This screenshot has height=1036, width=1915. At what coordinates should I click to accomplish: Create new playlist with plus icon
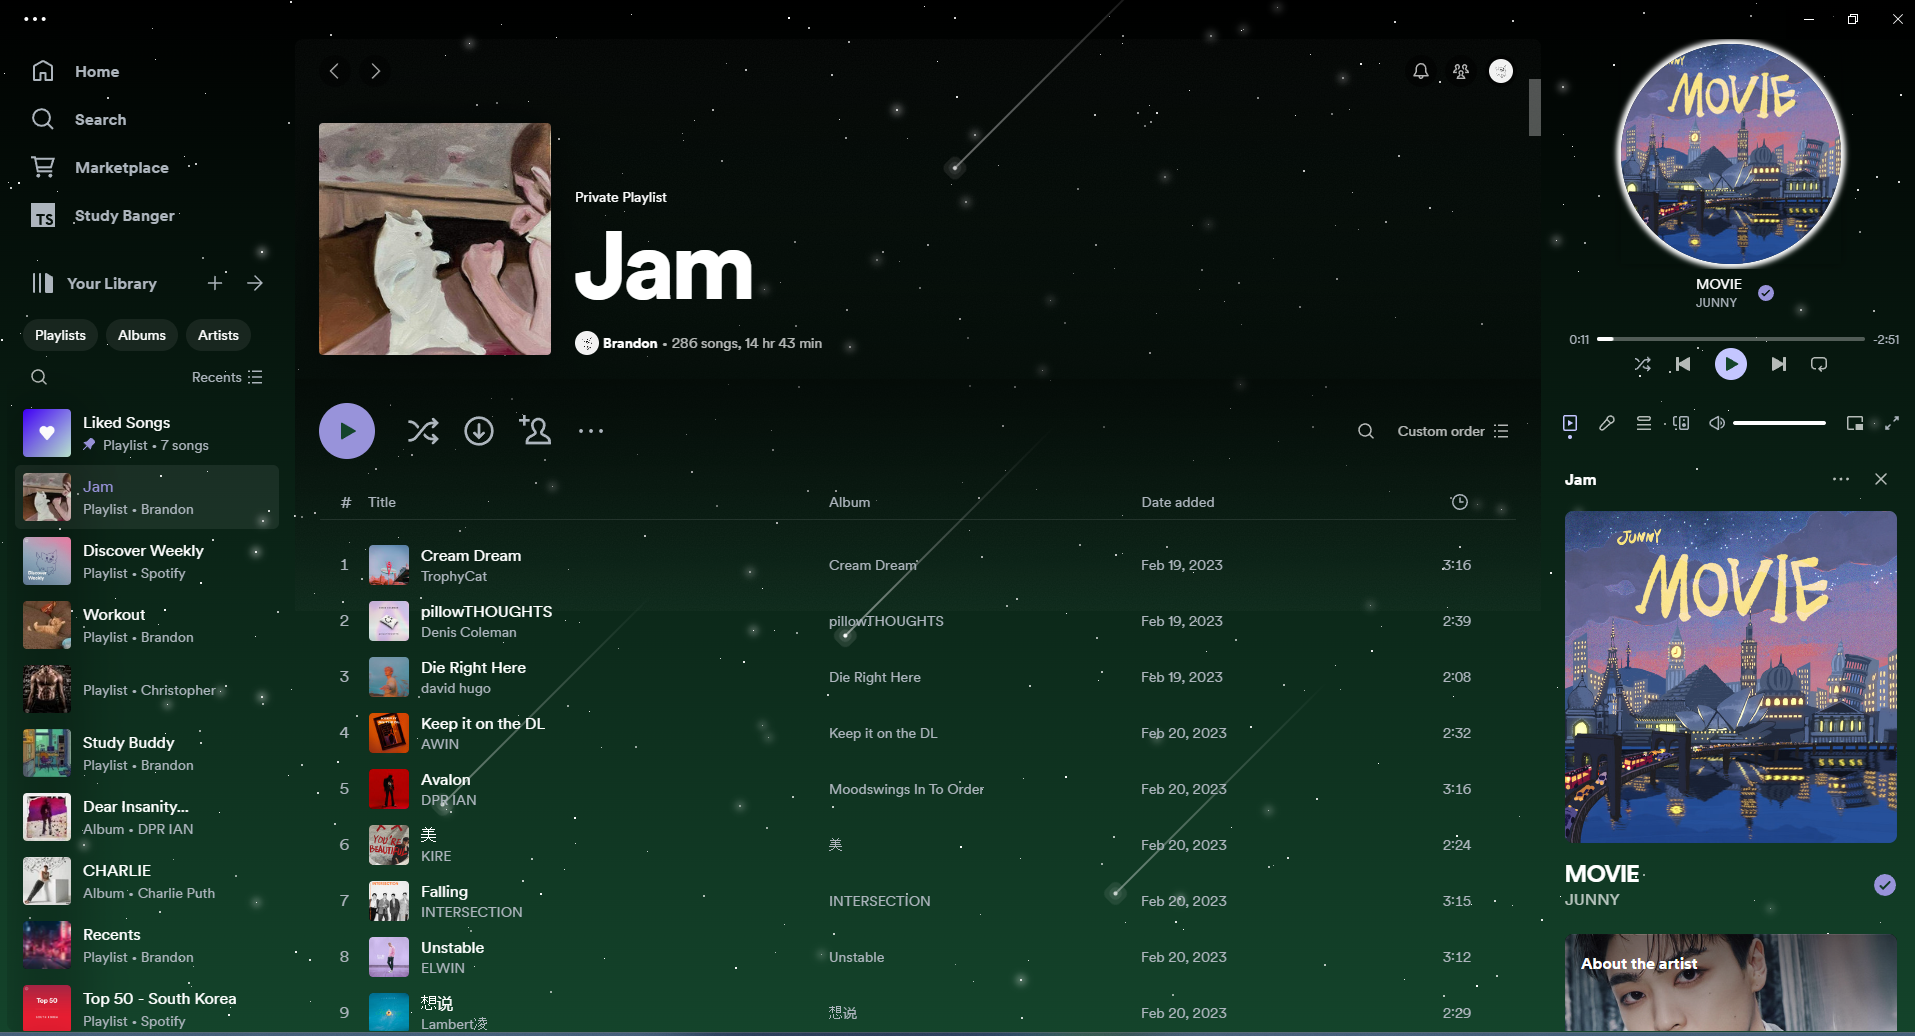215,283
